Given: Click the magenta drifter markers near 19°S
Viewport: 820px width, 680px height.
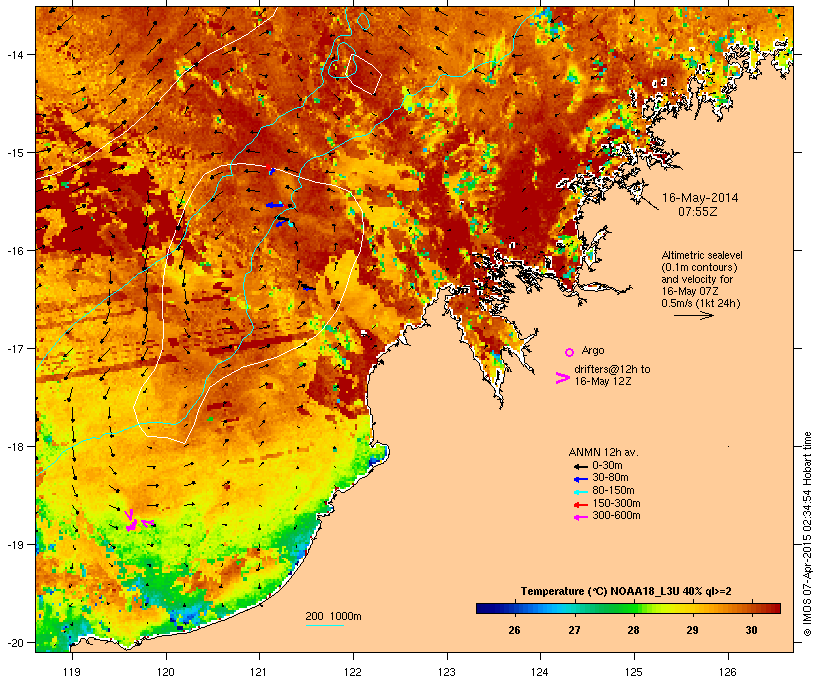Looking at the screenshot, I should (137, 522).
